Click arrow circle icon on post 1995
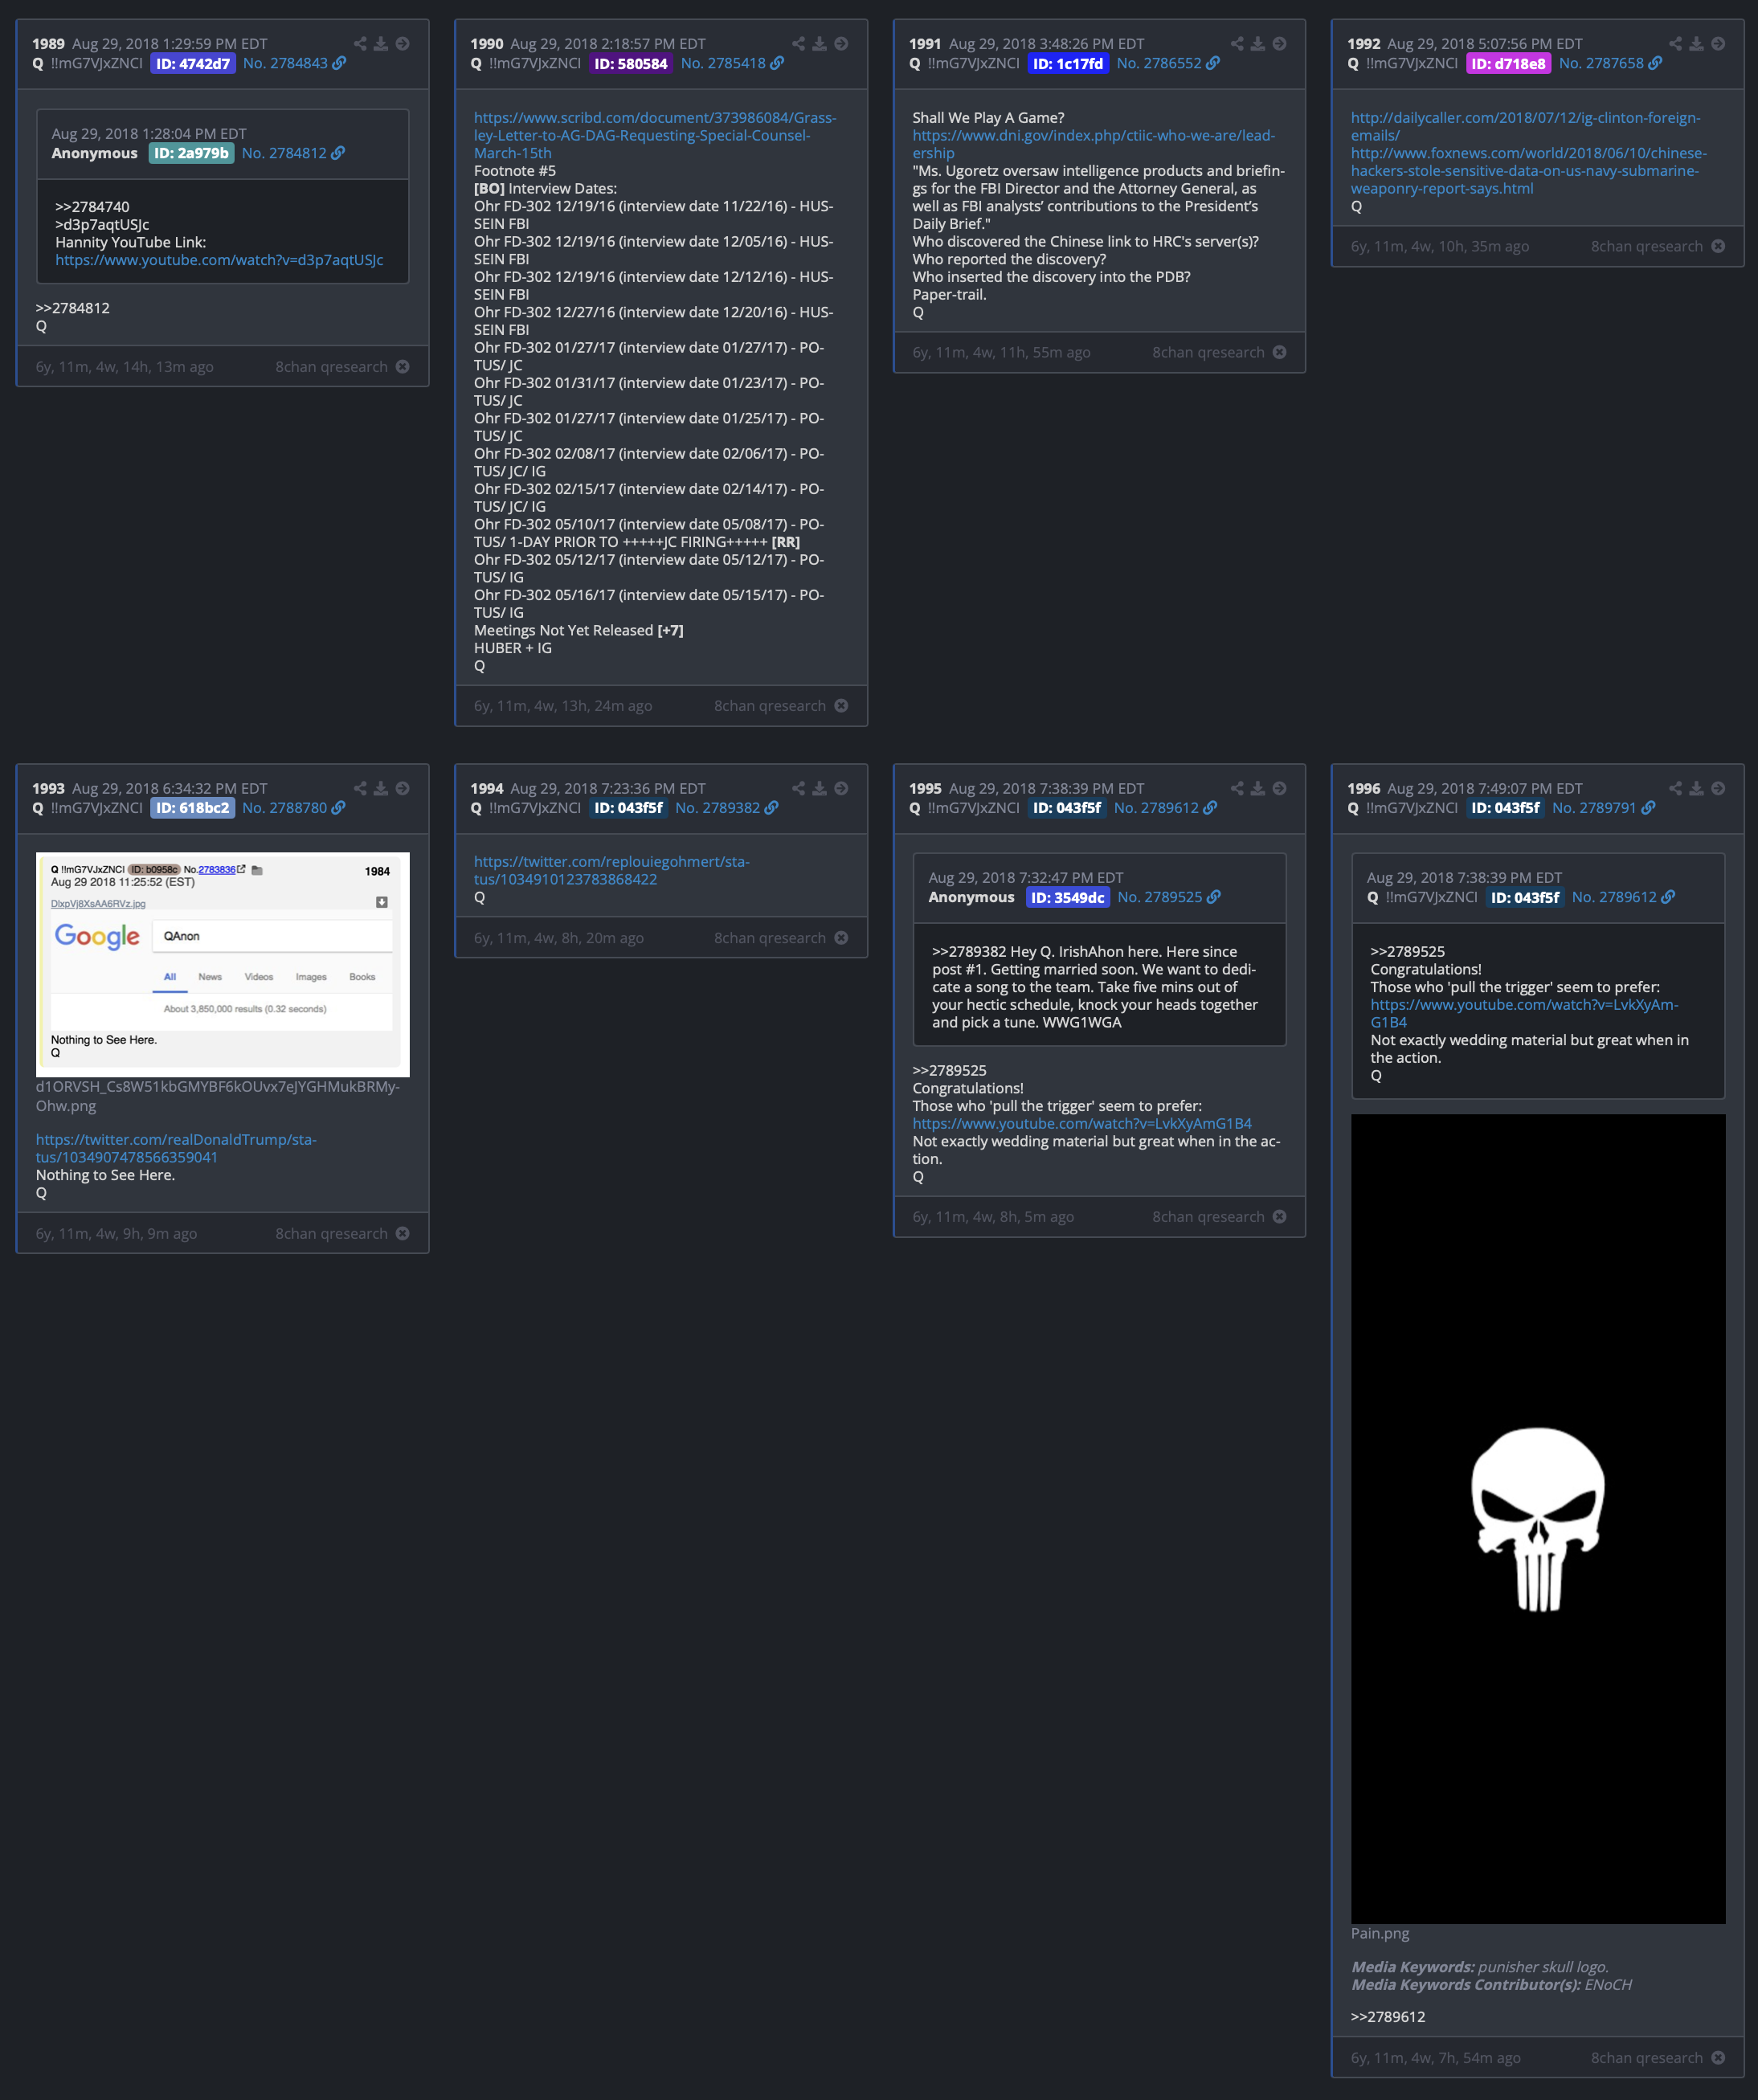 click(1279, 788)
